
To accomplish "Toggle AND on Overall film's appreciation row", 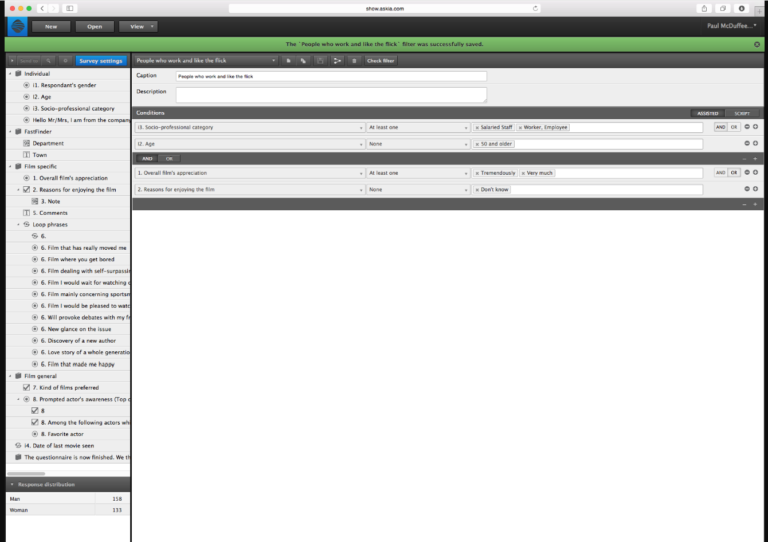I will tap(720, 173).
